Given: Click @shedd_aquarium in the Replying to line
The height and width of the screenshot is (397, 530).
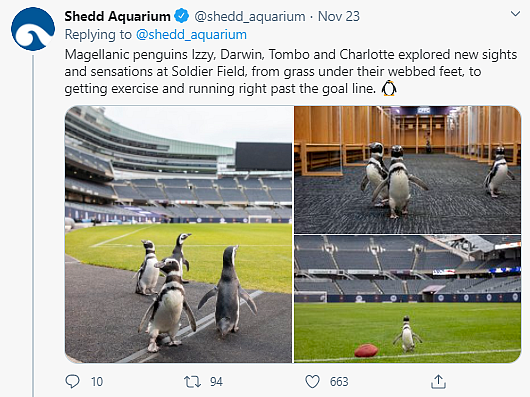Looking at the screenshot, I should point(191,34).
